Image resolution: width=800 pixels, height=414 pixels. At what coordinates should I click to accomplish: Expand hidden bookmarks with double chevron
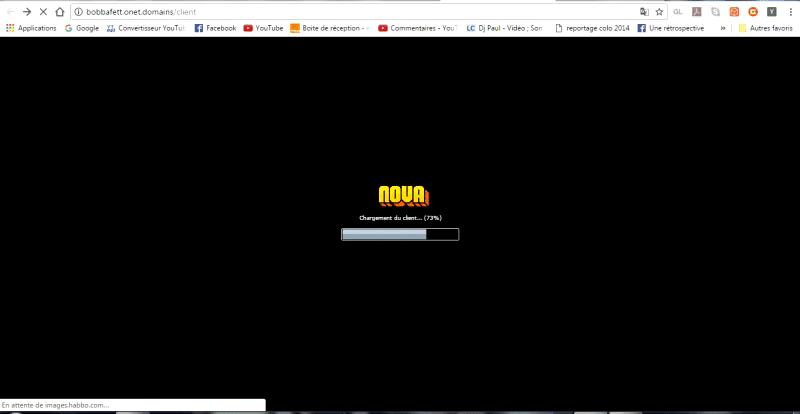(722, 29)
